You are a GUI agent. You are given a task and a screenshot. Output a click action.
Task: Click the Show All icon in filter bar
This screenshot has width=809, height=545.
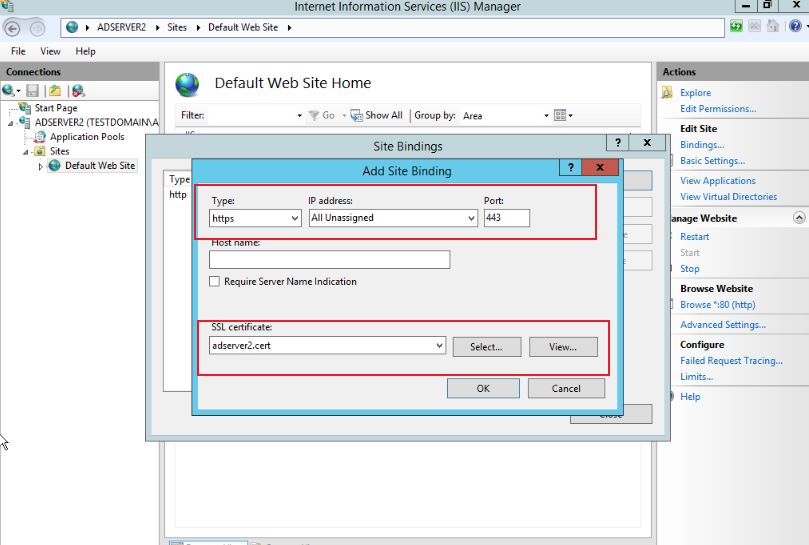(356, 116)
